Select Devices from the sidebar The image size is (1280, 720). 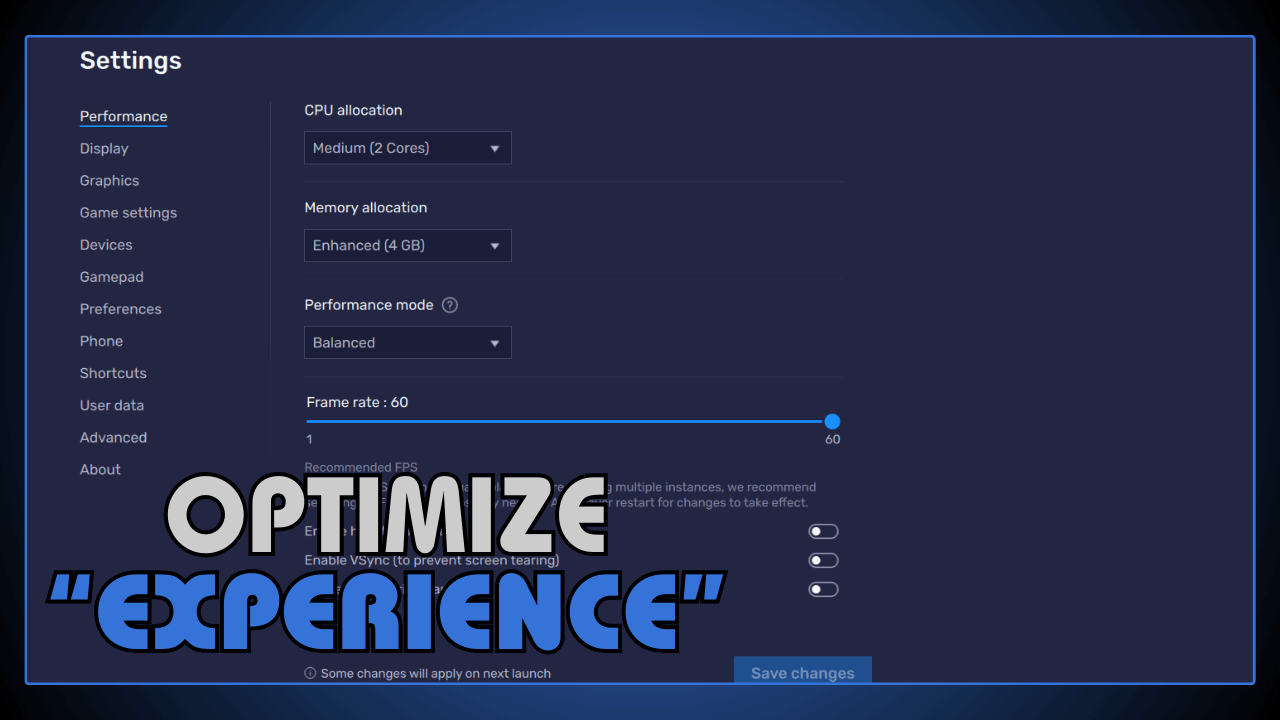[x=105, y=244]
